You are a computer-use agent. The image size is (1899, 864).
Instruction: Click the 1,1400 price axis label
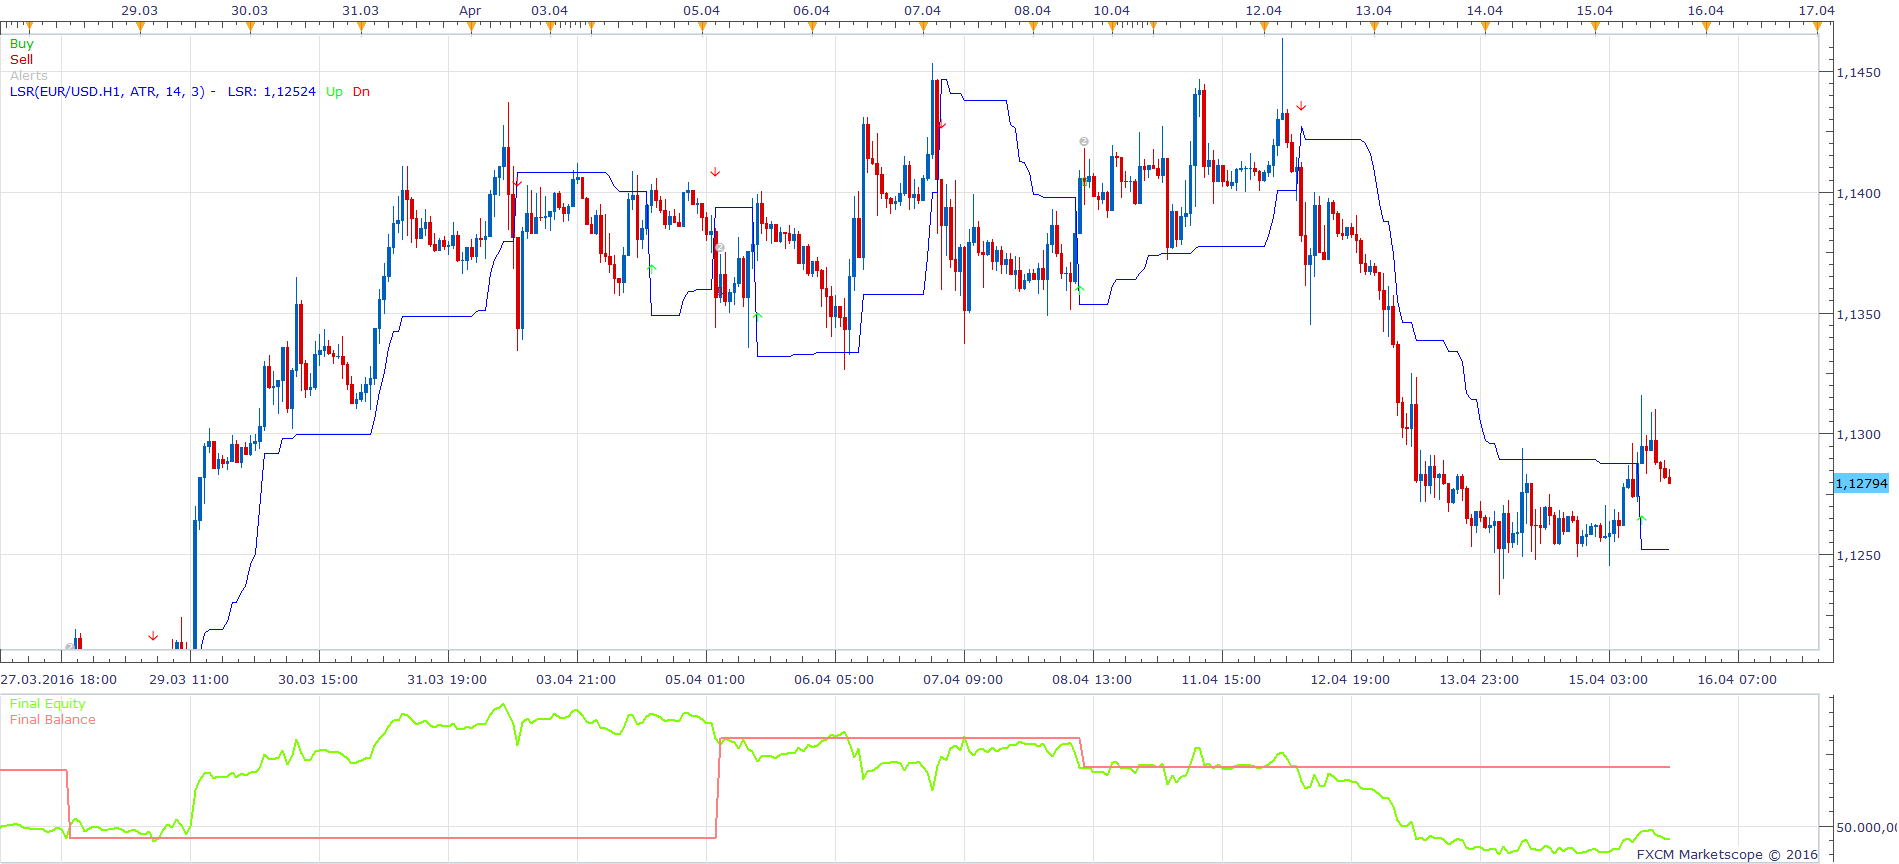pos(1859,194)
